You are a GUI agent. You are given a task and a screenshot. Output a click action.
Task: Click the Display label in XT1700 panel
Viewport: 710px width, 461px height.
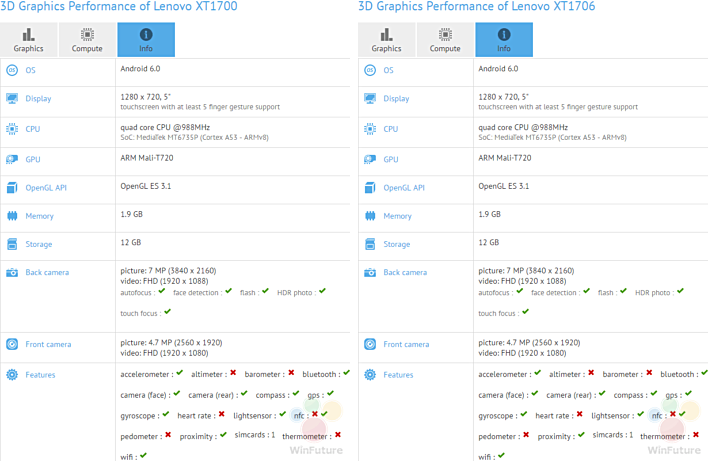pyautogui.click(x=38, y=98)
